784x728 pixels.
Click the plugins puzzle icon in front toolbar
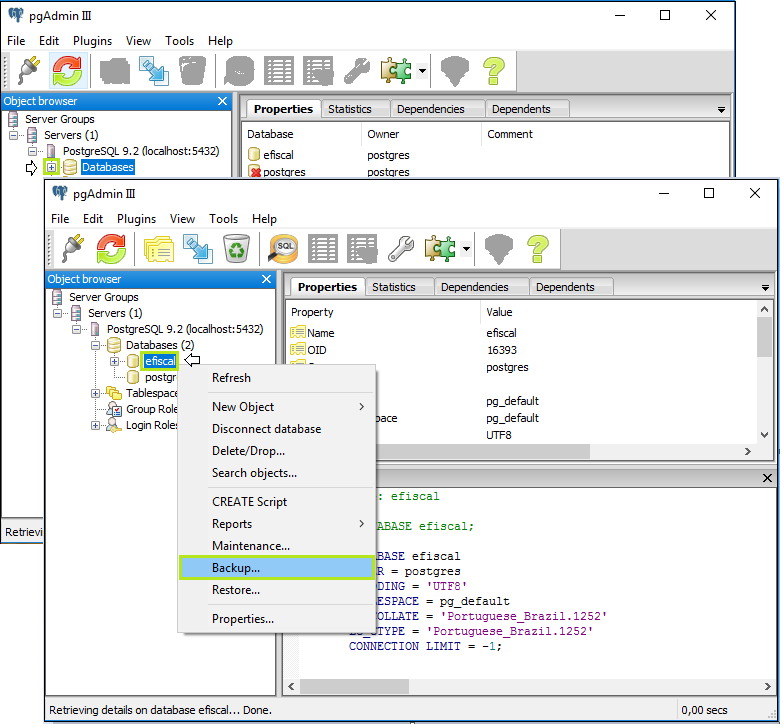(440, 248)
